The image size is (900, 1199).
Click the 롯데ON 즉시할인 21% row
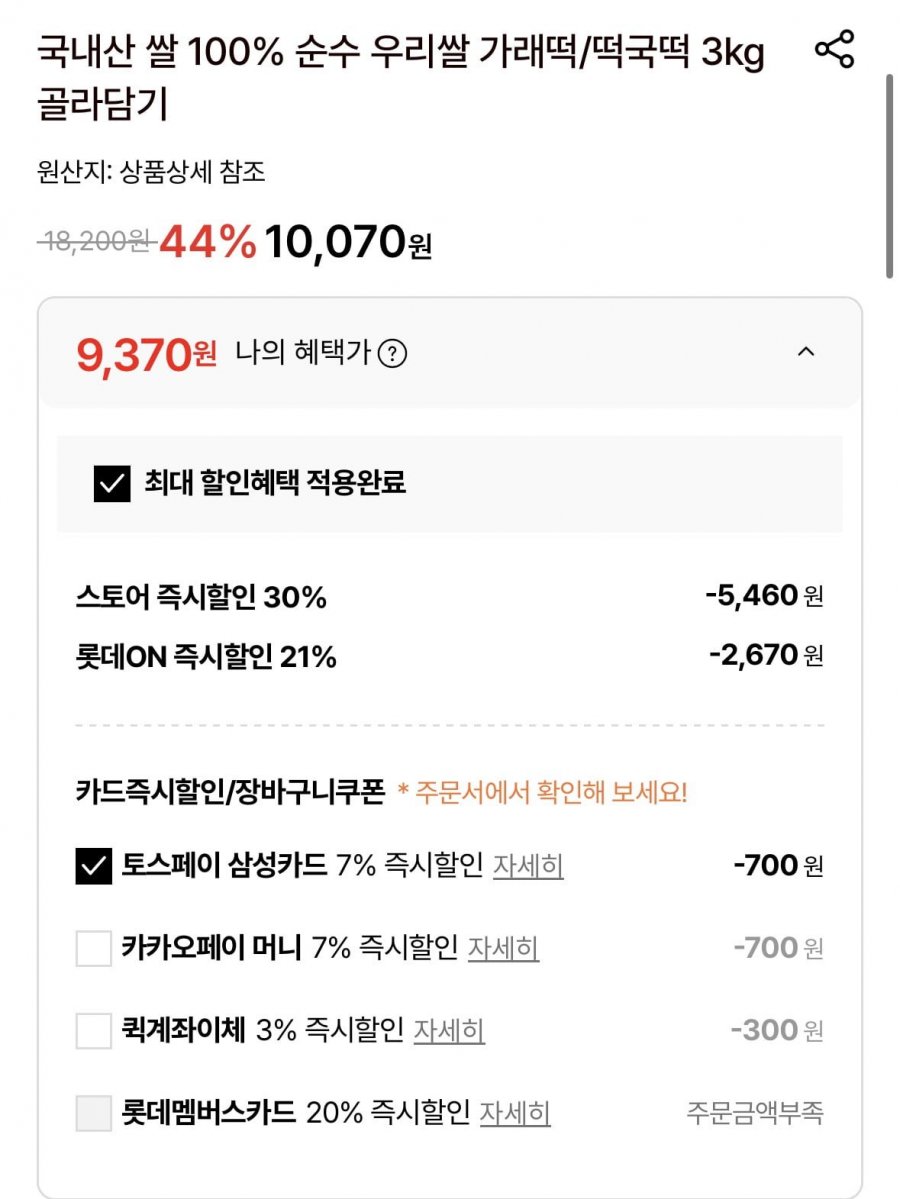pos(450,656)
